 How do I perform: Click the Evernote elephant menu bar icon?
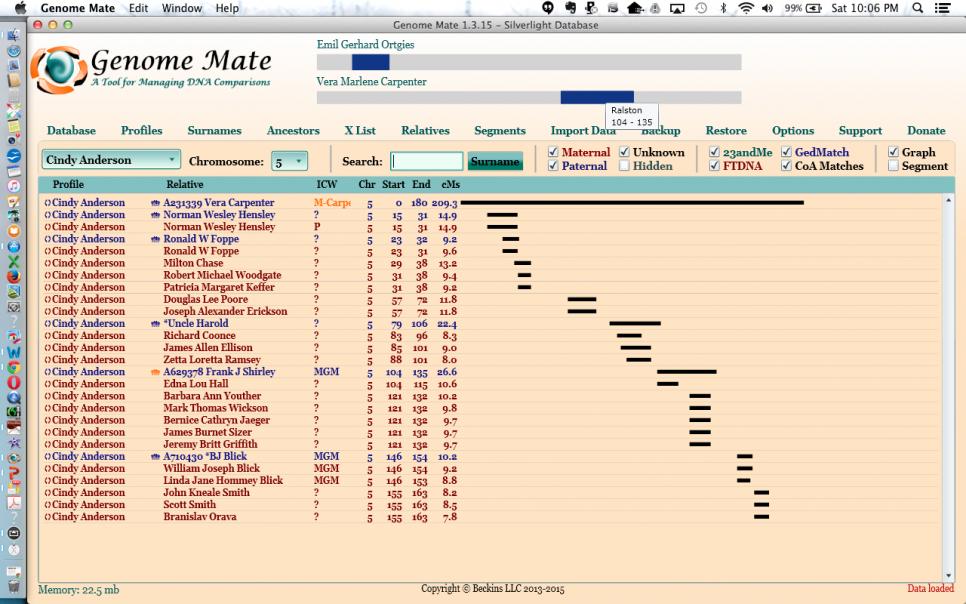coord(570,8)
